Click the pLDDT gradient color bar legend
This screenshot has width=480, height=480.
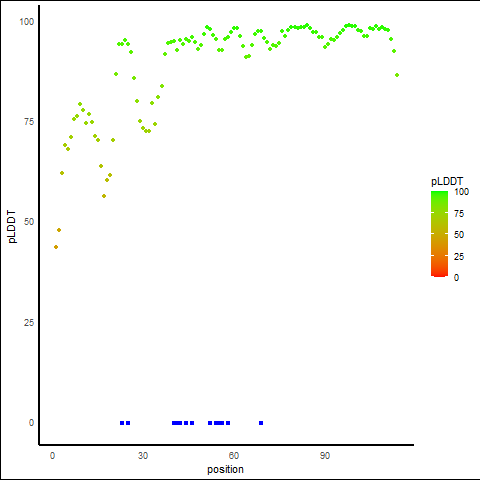pyautogui.click(x=439, y=234)
